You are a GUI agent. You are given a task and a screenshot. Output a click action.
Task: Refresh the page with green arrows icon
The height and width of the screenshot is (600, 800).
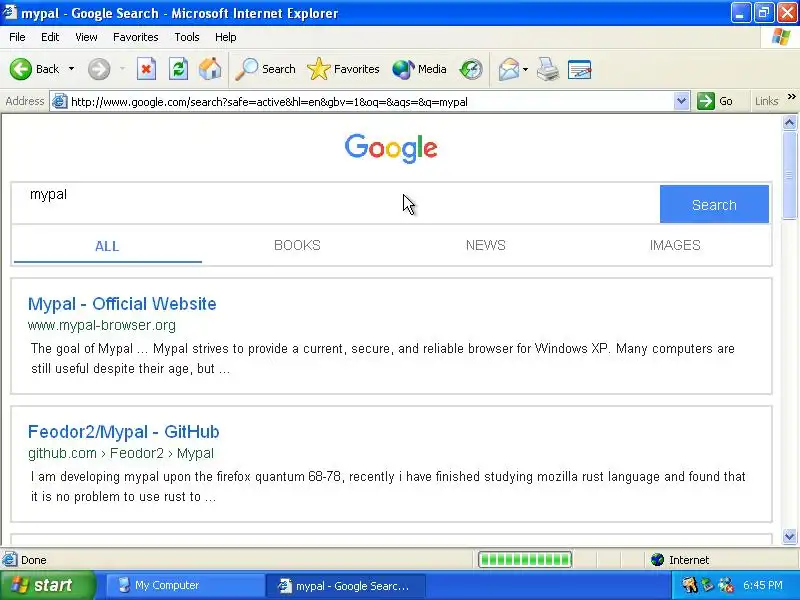[x=179, y=69]
